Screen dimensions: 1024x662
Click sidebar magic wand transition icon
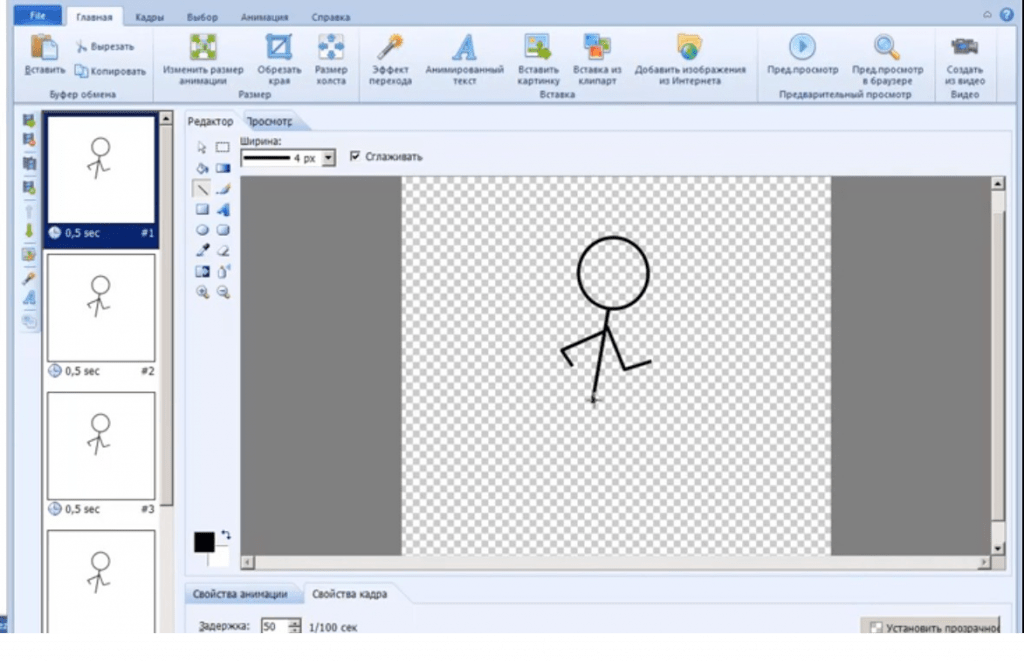click(x=29, y=278)
